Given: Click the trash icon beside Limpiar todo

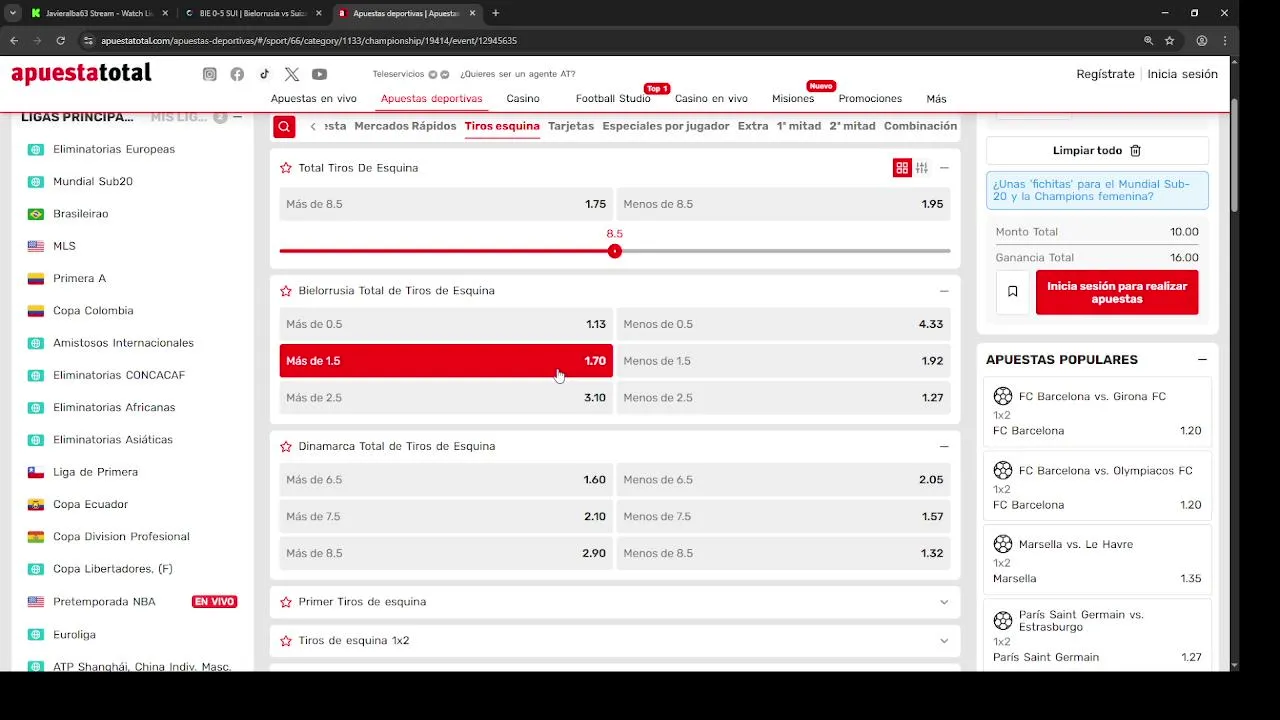Looking at the screenshot, I should [1135, 150].
